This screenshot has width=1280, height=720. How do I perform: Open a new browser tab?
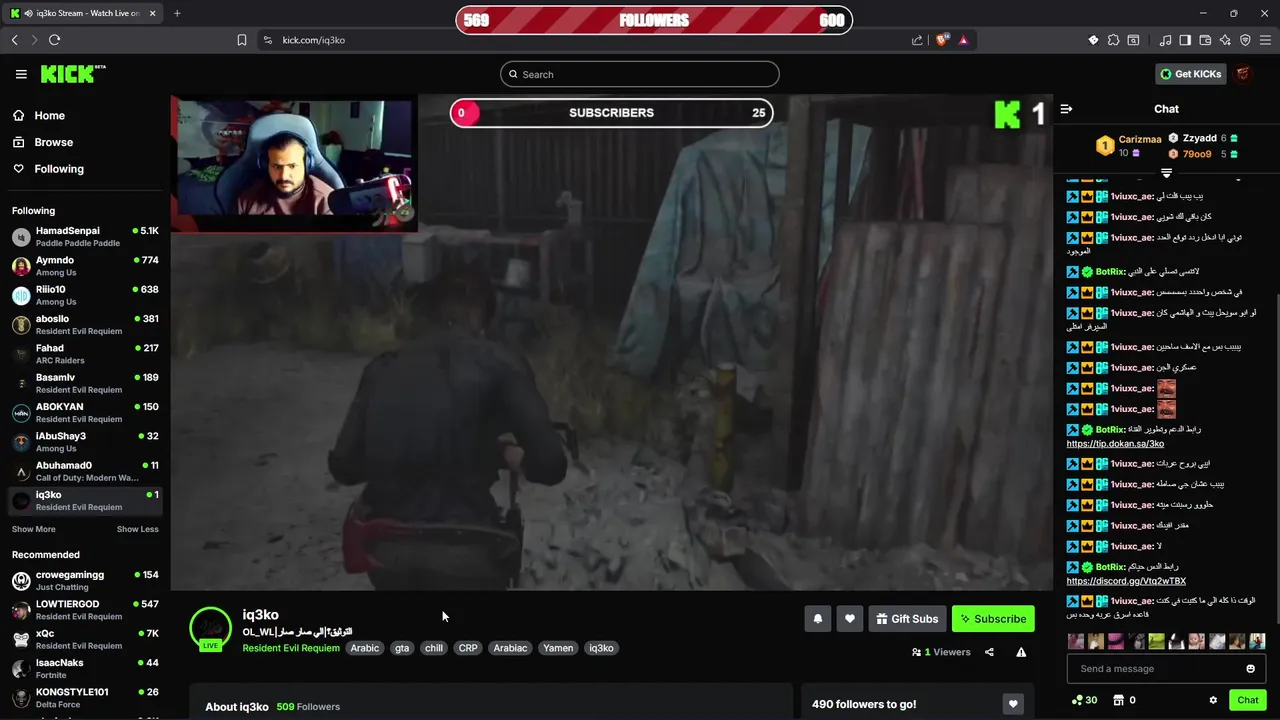pyautogui.click(x=177, y=13)
